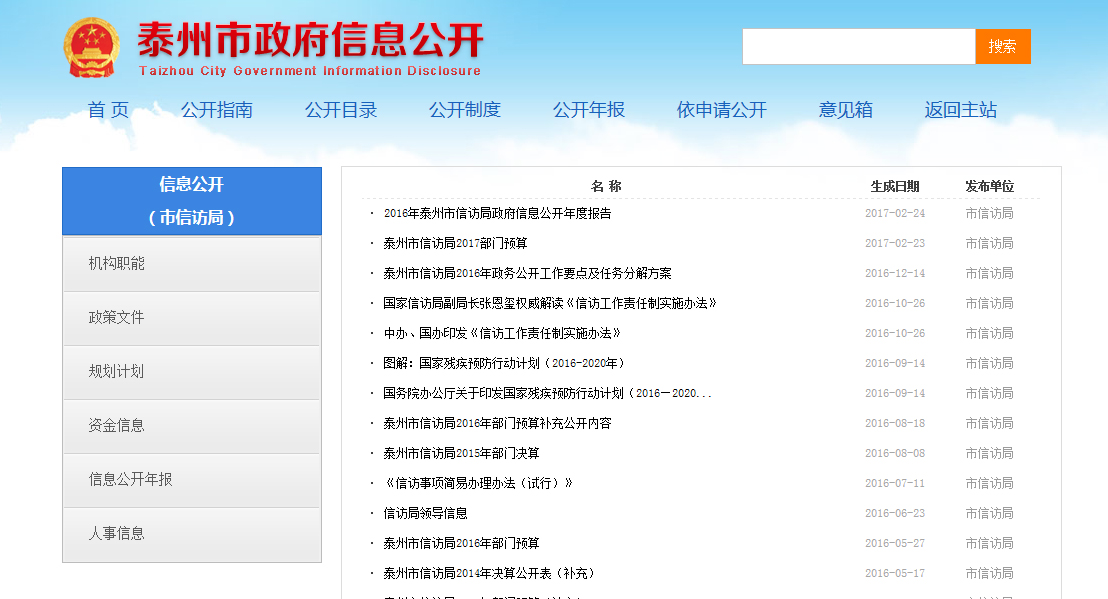The height and width of the screenshot is (599, 1108).
Task: Click date 2016-05-17 in the list
Action: coord(895,574)
